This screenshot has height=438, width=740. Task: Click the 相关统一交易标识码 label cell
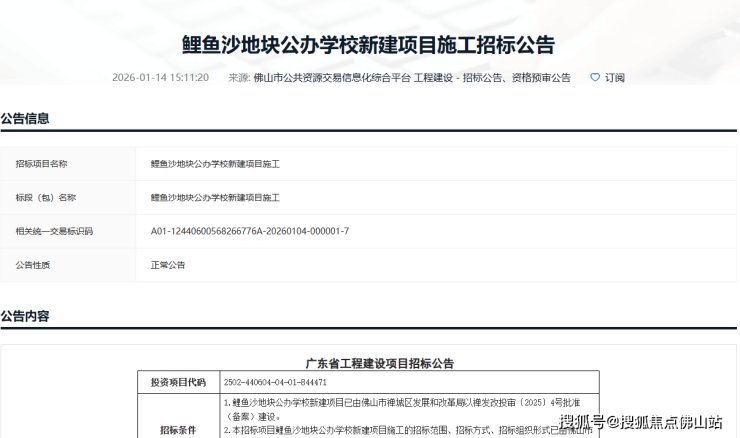point(54,231)
